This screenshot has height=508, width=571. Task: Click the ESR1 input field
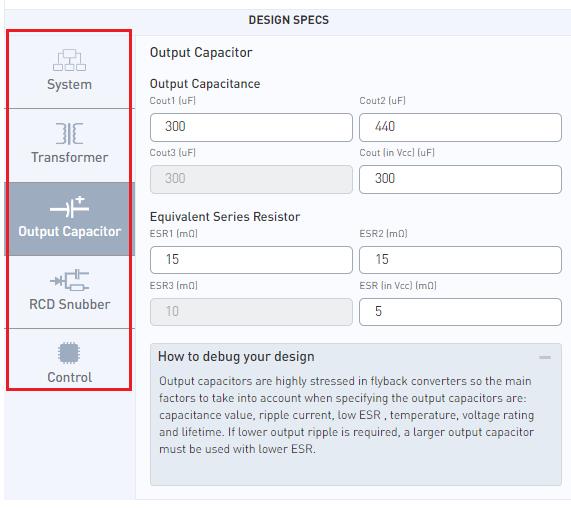tap(251, 260)
